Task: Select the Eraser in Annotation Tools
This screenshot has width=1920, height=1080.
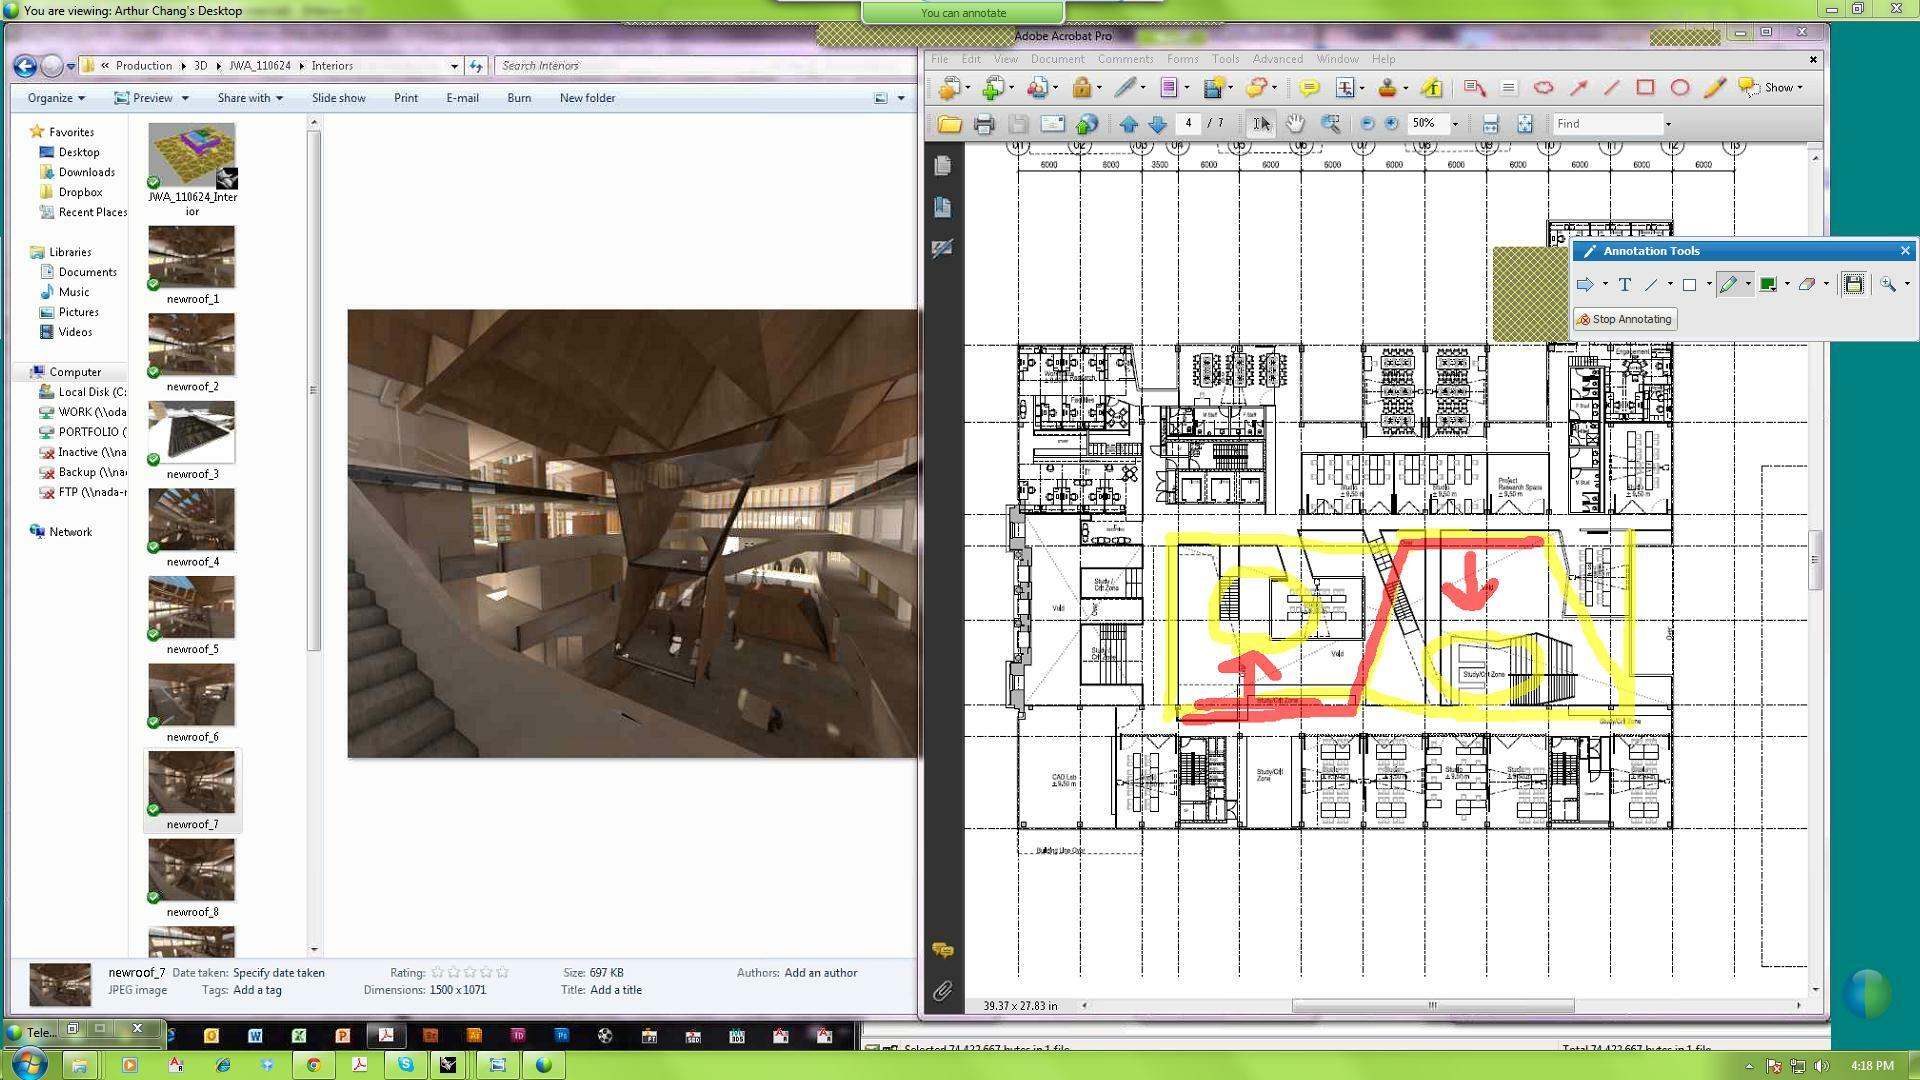Action: point(1806,285)
